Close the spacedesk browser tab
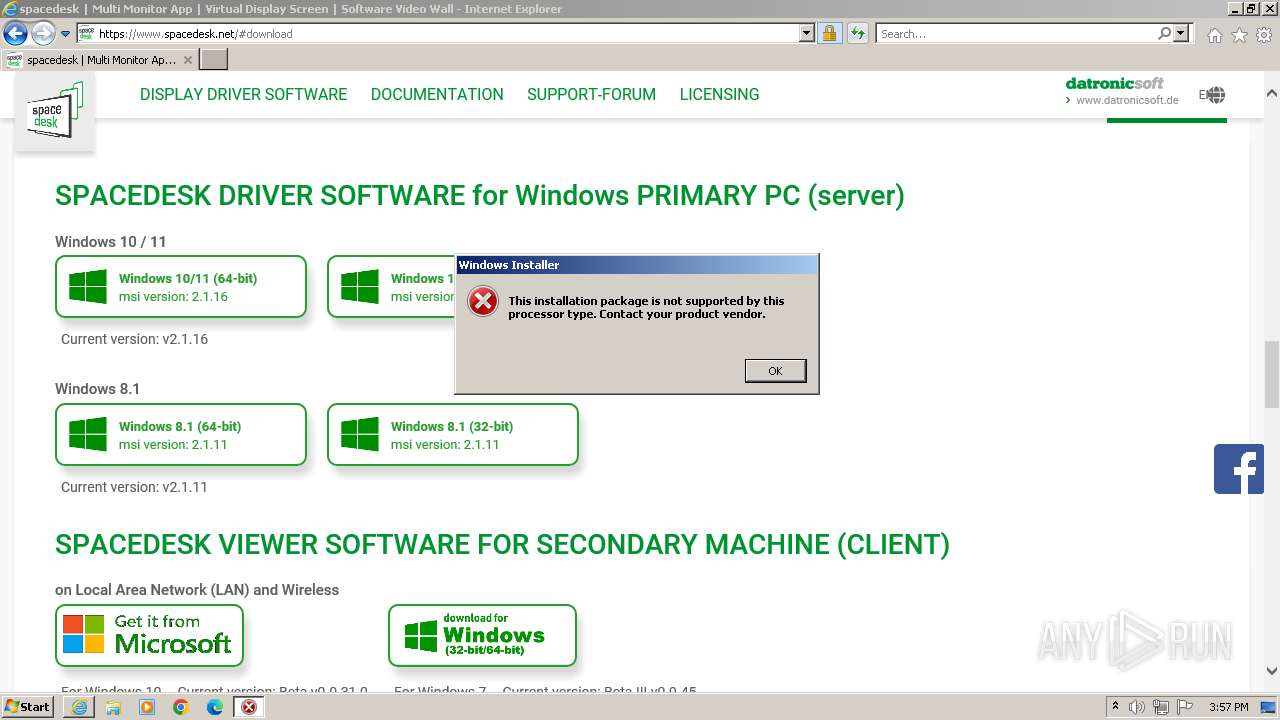Screen dimensions: 1280x720 coord(187,60)
